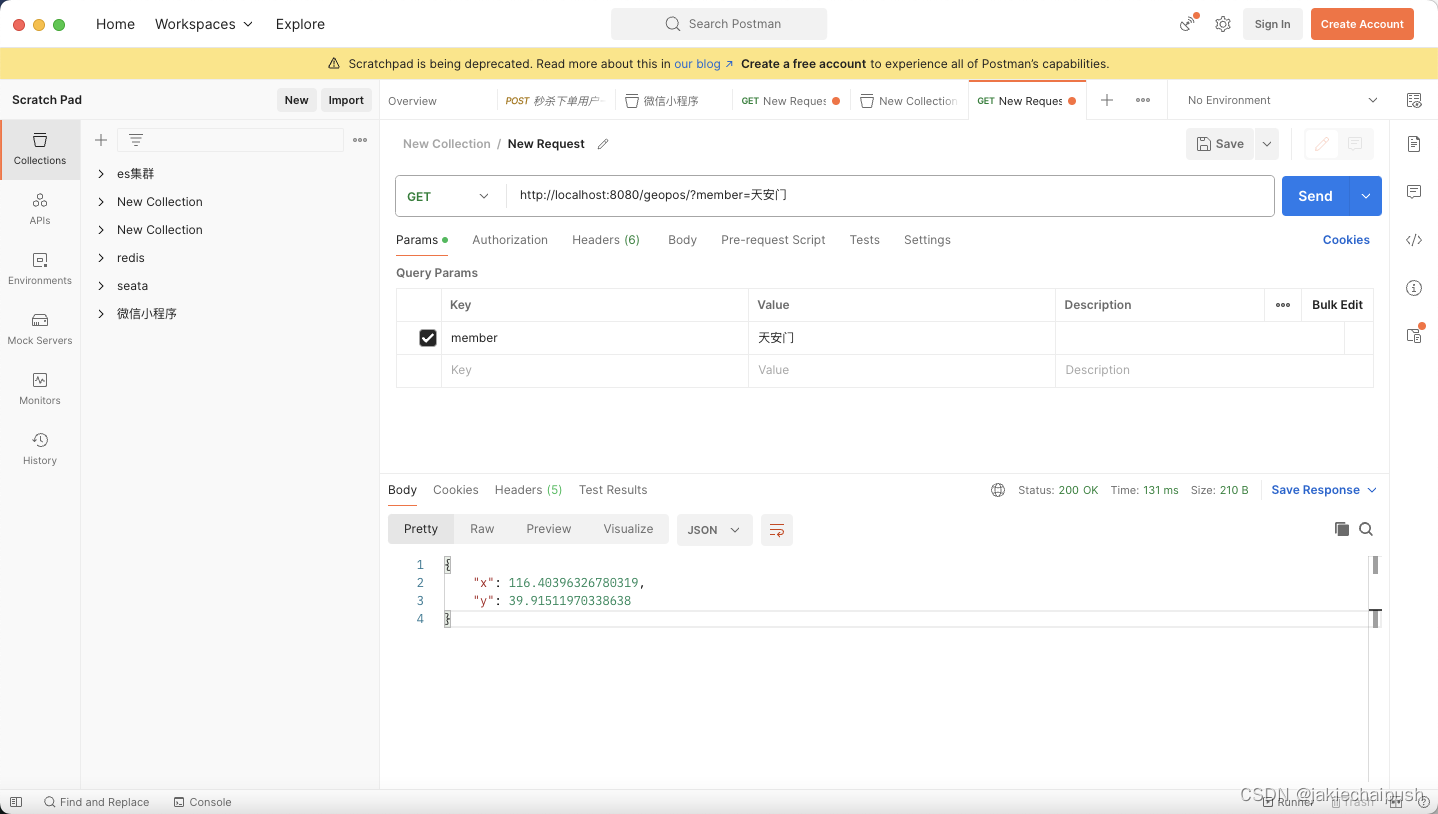Open Save button dropdown arrow
The image size is (1438, 814).
[1267, 144]
